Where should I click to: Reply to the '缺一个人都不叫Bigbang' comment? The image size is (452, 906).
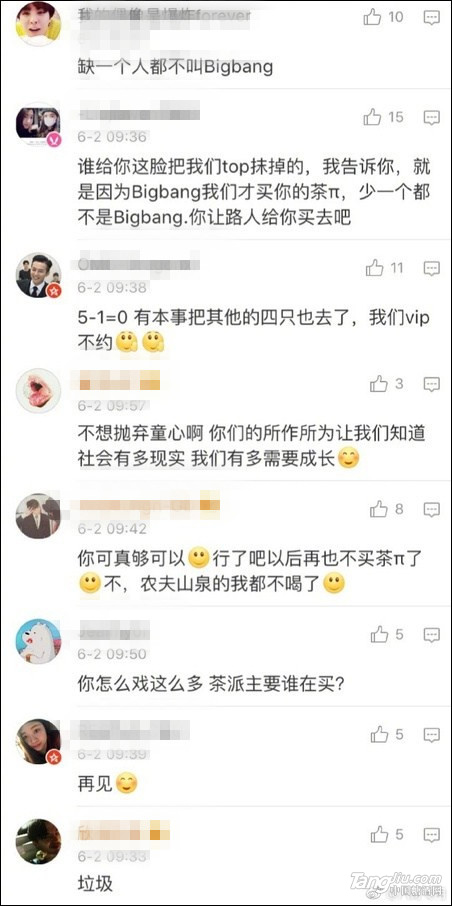coord(431,18)
